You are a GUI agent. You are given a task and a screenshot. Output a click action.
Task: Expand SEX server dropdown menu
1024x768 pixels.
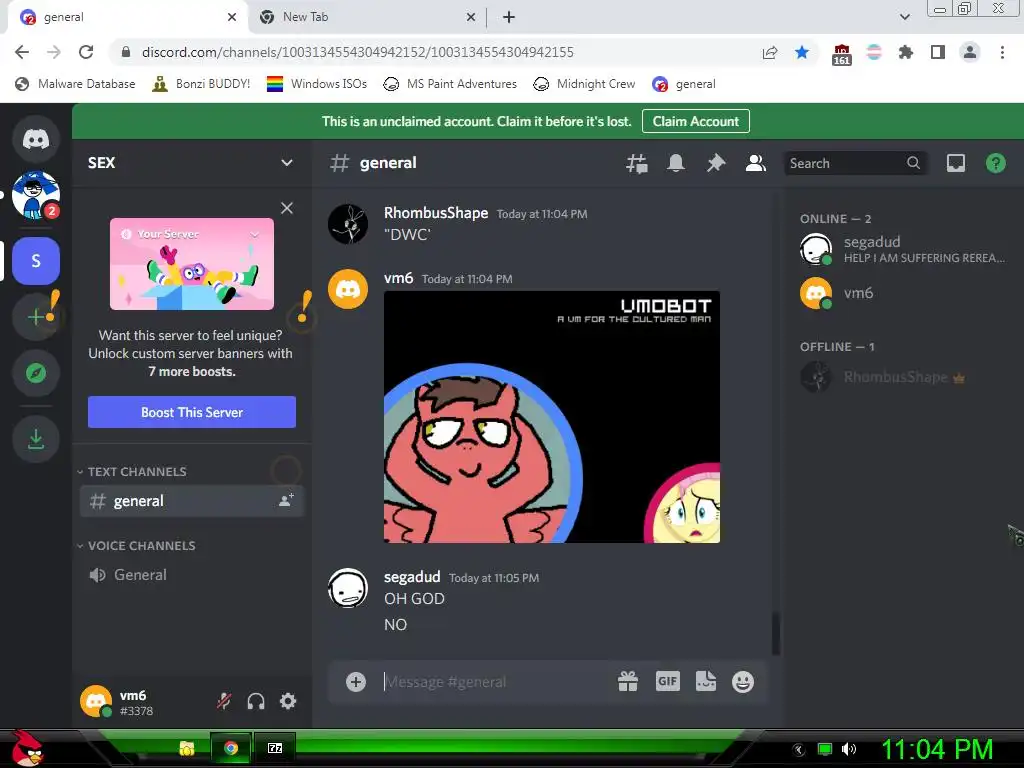[287, 163]
